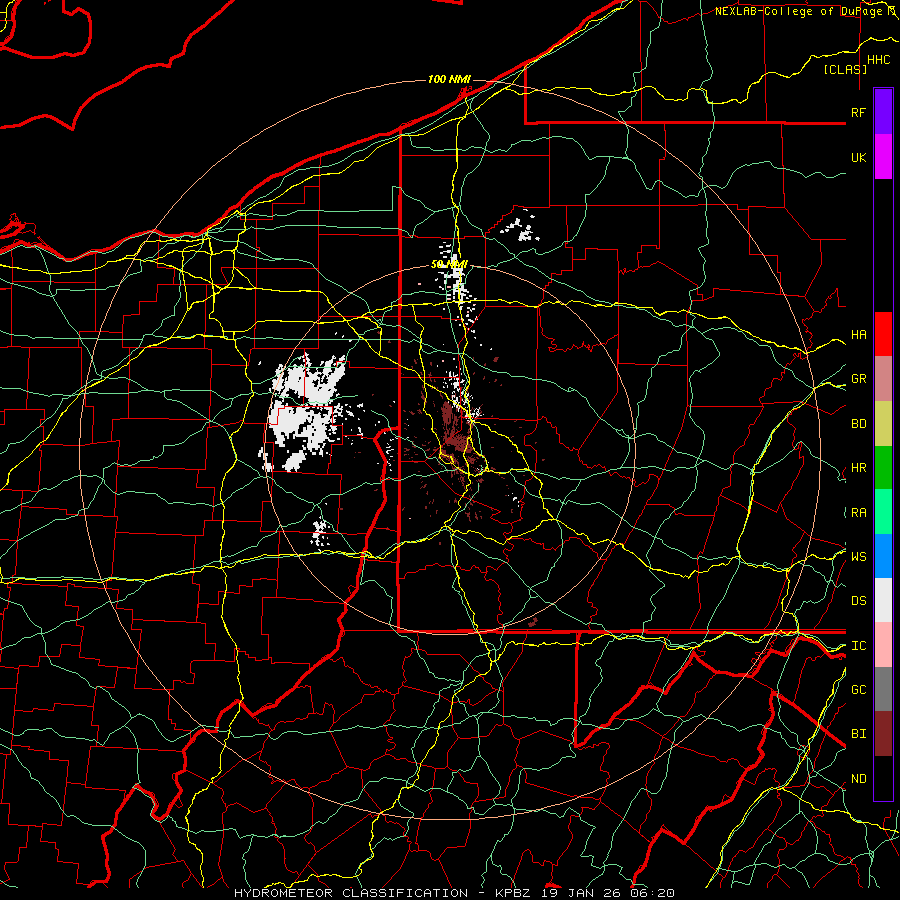Click the BD yellow legend color block
This screenshot has height=900, width=900.
tap(883, 423)
